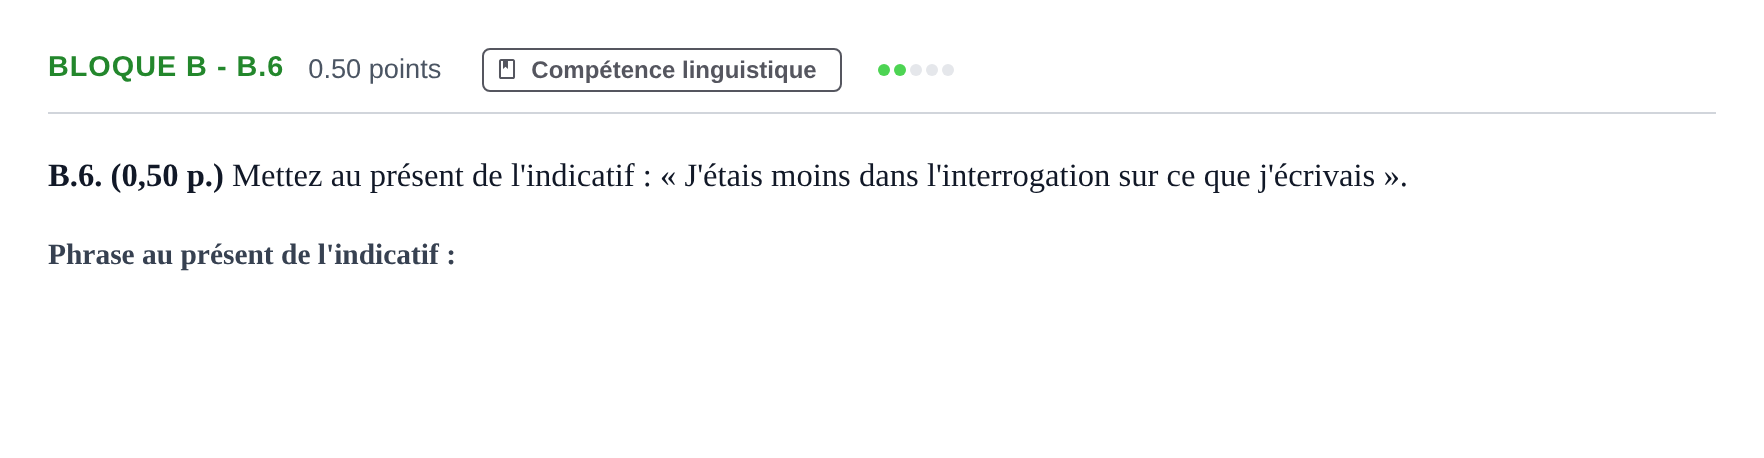Click the word J'étais in the quote
1764x458 pixels.
724,176
